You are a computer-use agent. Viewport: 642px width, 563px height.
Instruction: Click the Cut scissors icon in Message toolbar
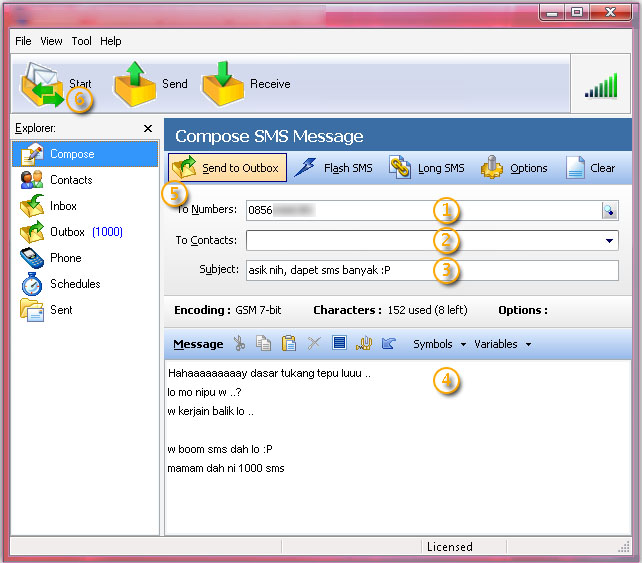[239, 343]
